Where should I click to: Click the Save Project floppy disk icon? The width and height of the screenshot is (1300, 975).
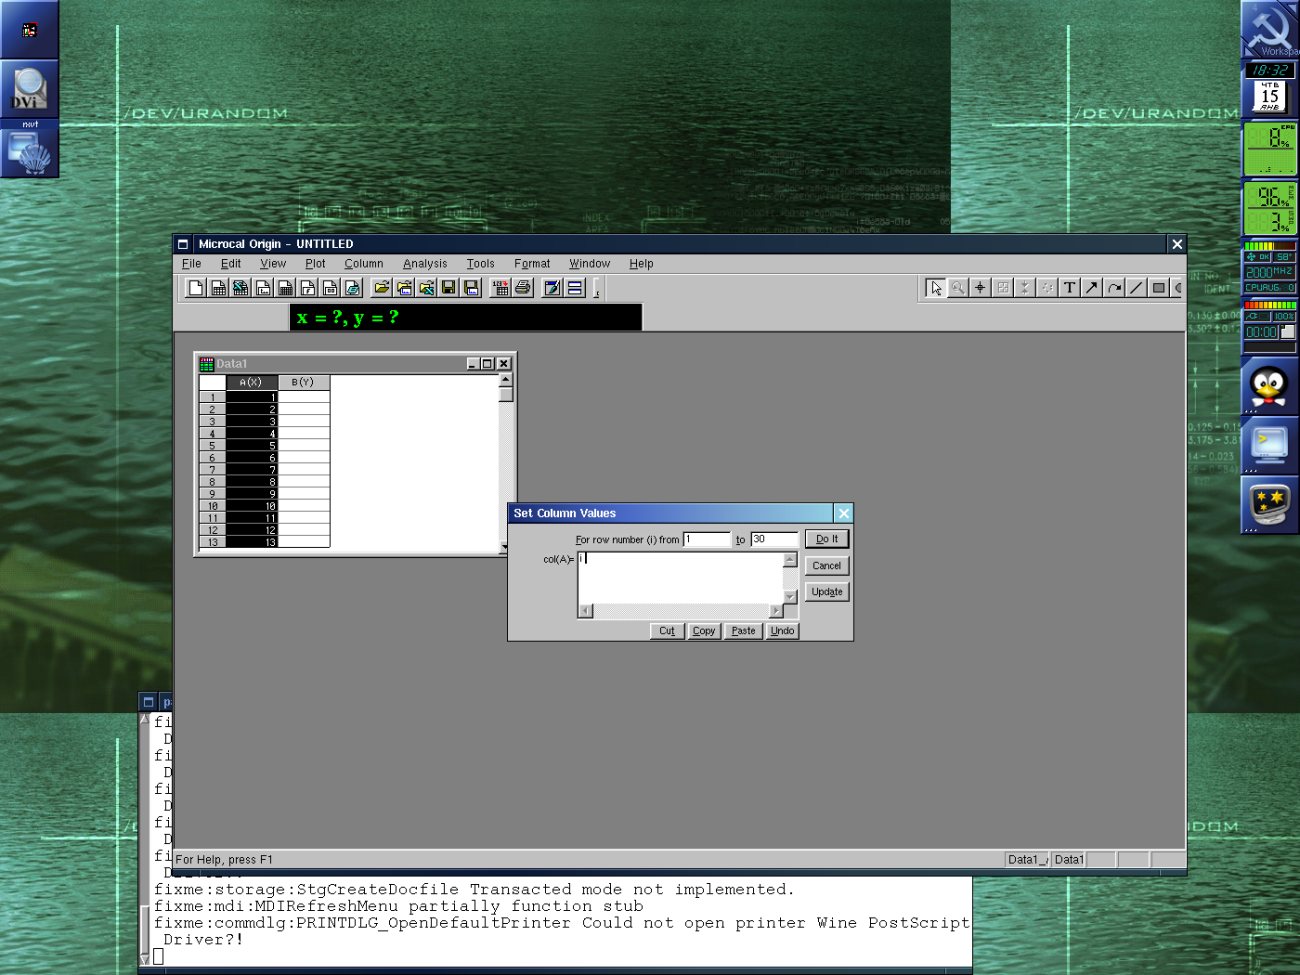[448, 288]
